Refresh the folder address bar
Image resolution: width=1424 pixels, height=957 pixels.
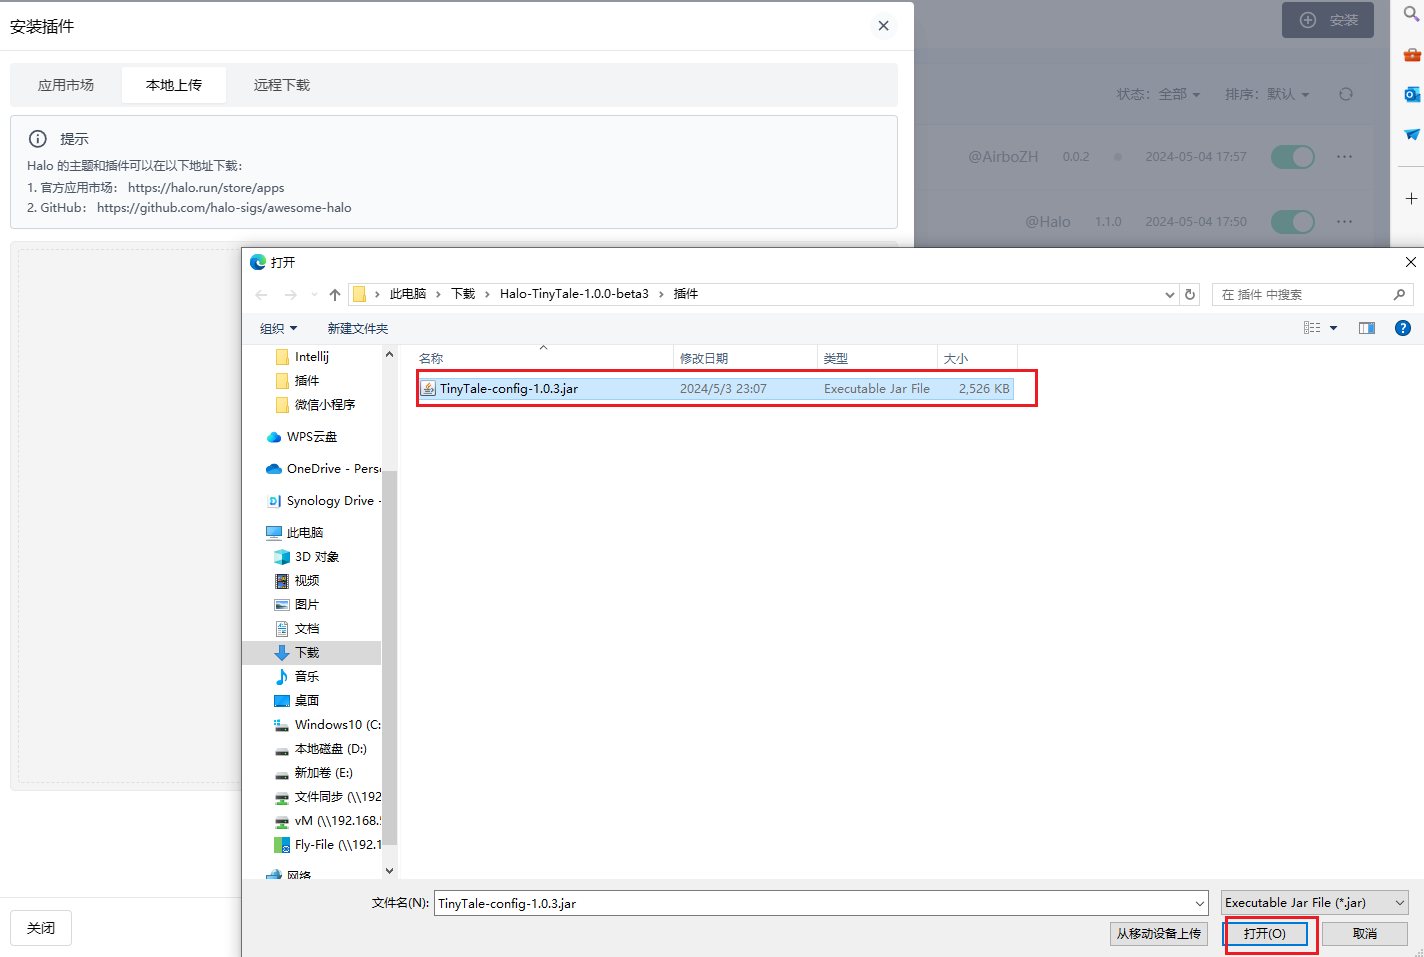click(1190, 294)
